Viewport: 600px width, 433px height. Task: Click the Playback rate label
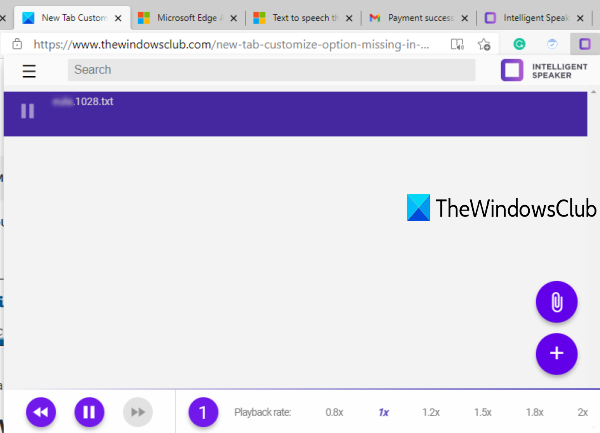(x=262, y=412)
